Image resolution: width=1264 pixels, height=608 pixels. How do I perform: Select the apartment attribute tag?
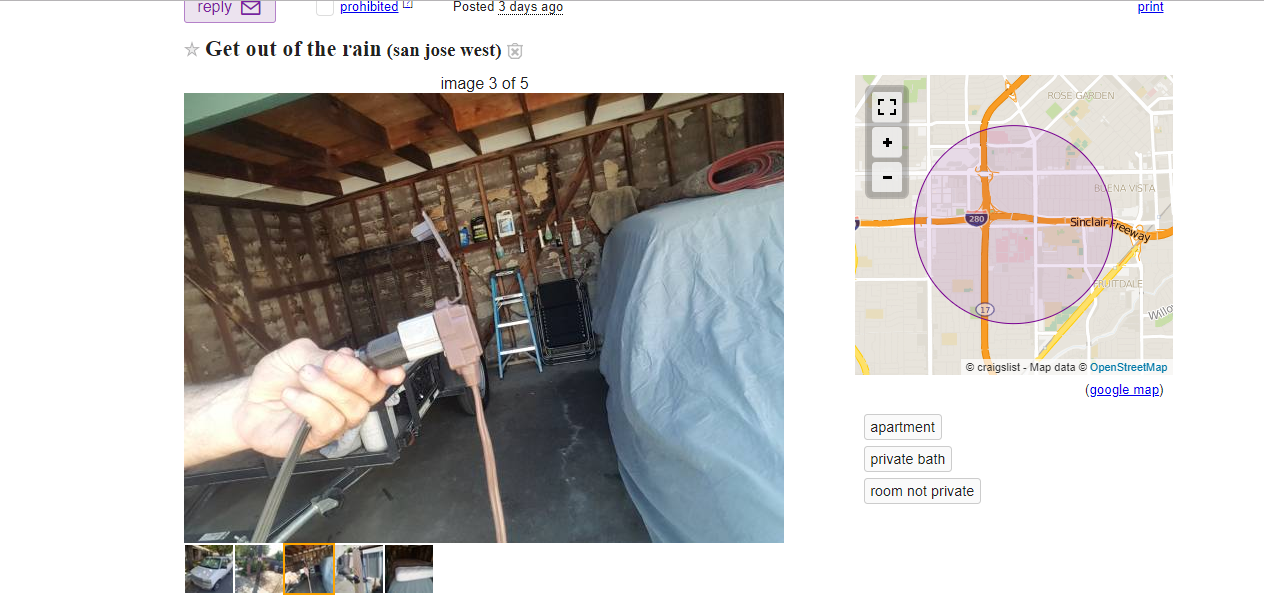(903, 427)
